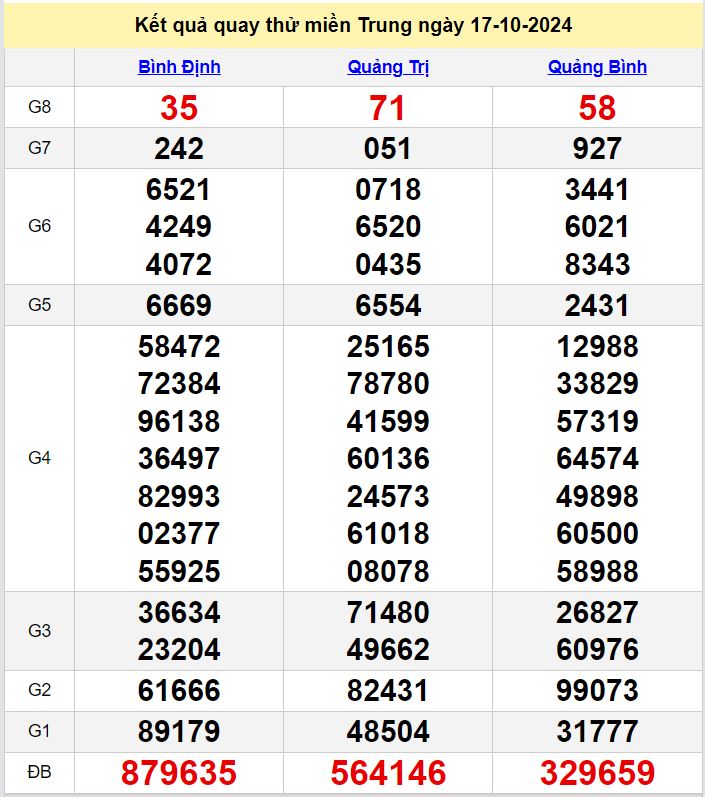Select G3 number 23204
Image resolution: width=705 pixels, height=797 pixels.
click(x=179, y=649)
